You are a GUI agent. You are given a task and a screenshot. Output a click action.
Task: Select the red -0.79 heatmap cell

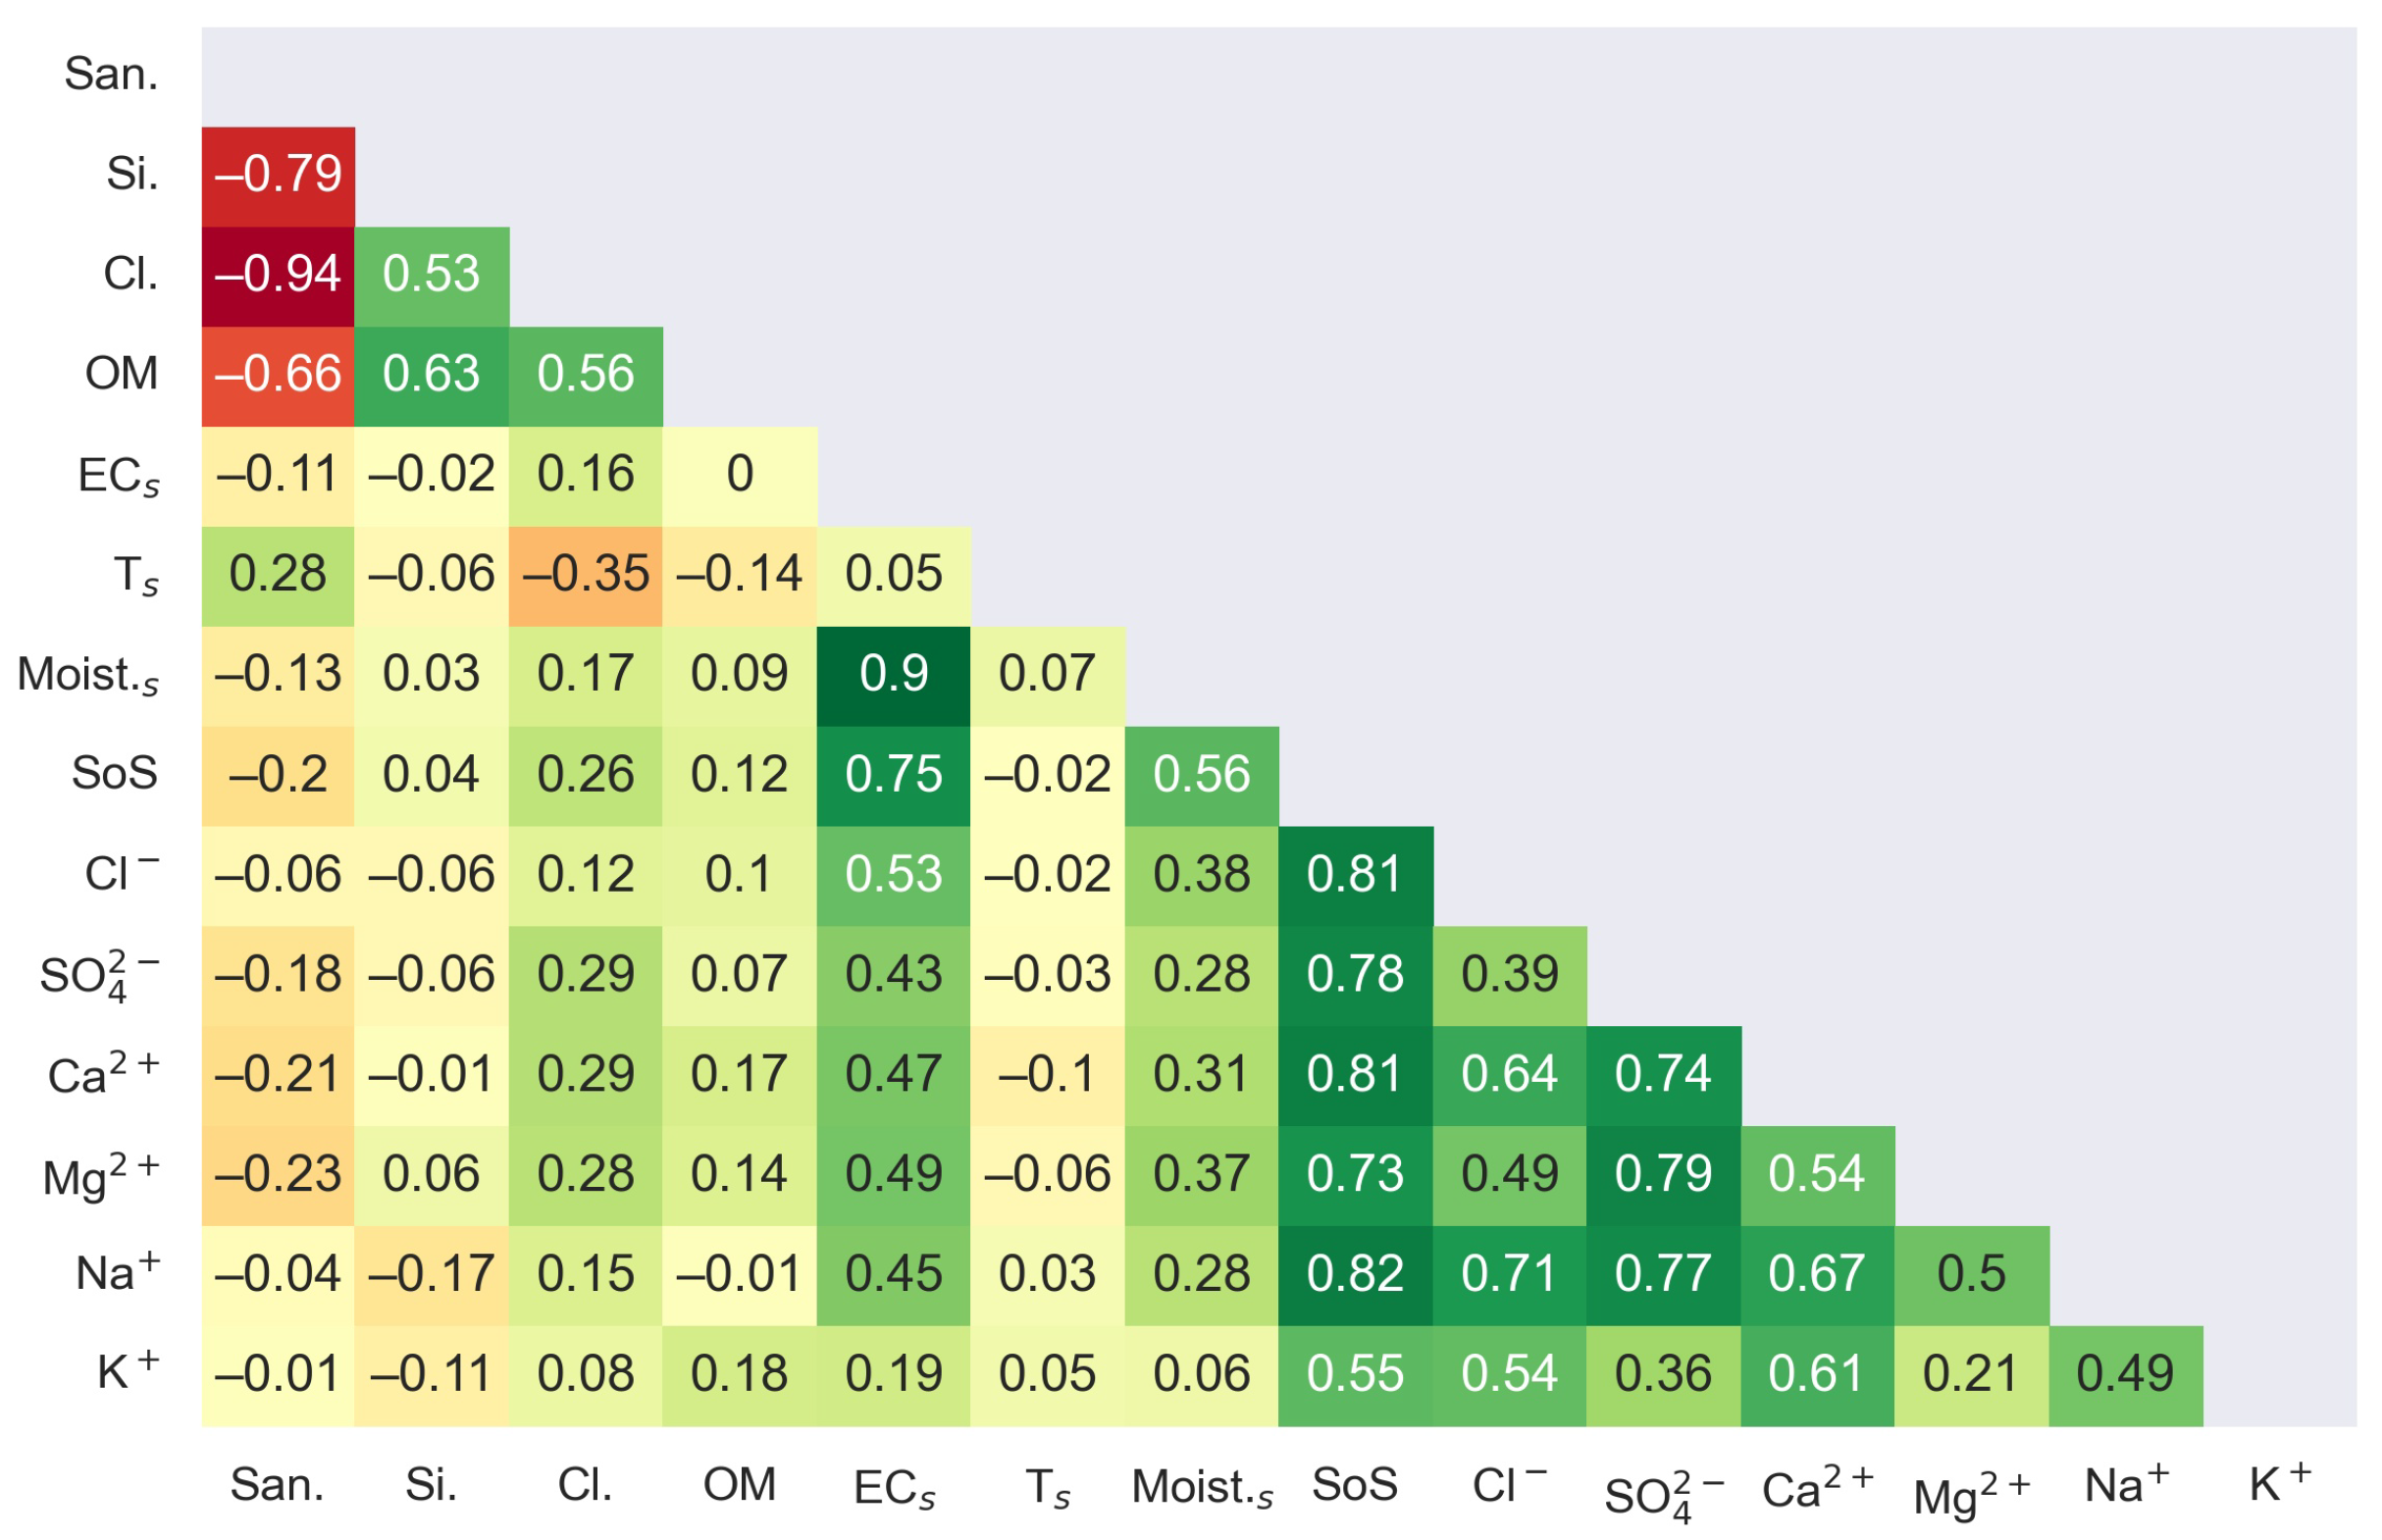278,176
